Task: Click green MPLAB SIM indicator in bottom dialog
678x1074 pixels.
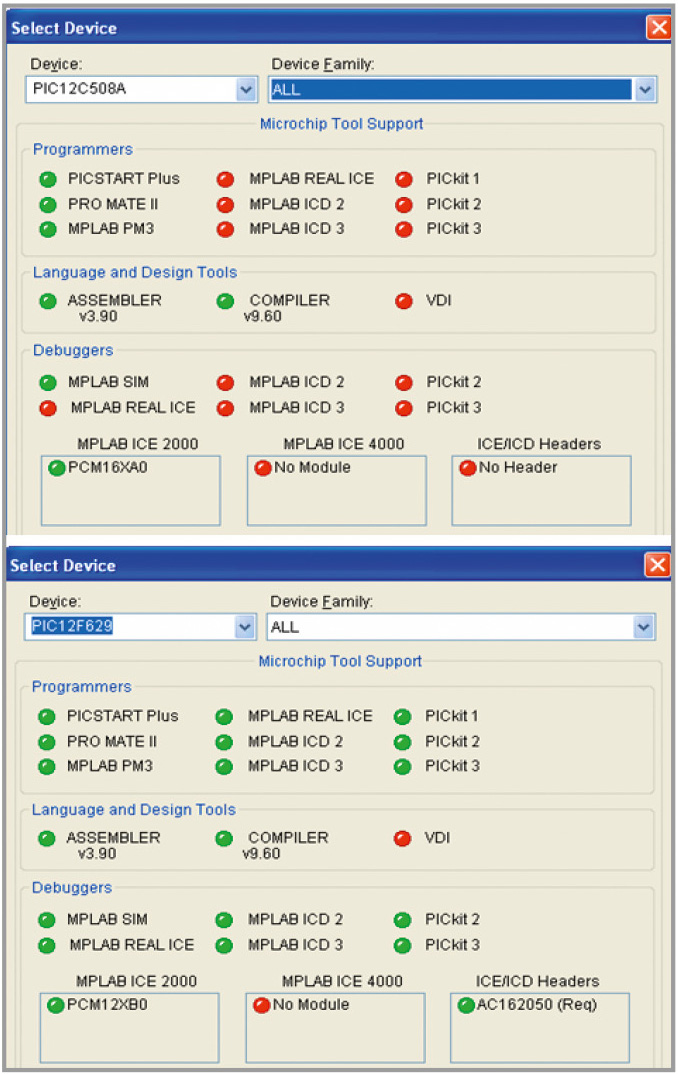Action: pos(46,920)
